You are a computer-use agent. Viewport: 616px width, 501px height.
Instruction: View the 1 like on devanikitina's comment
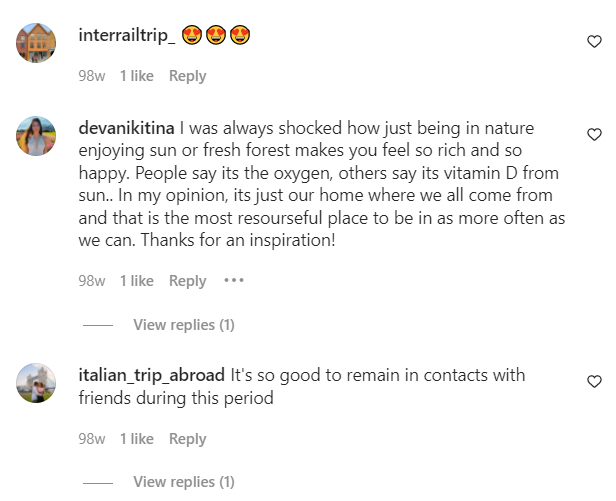coord(137,281)
